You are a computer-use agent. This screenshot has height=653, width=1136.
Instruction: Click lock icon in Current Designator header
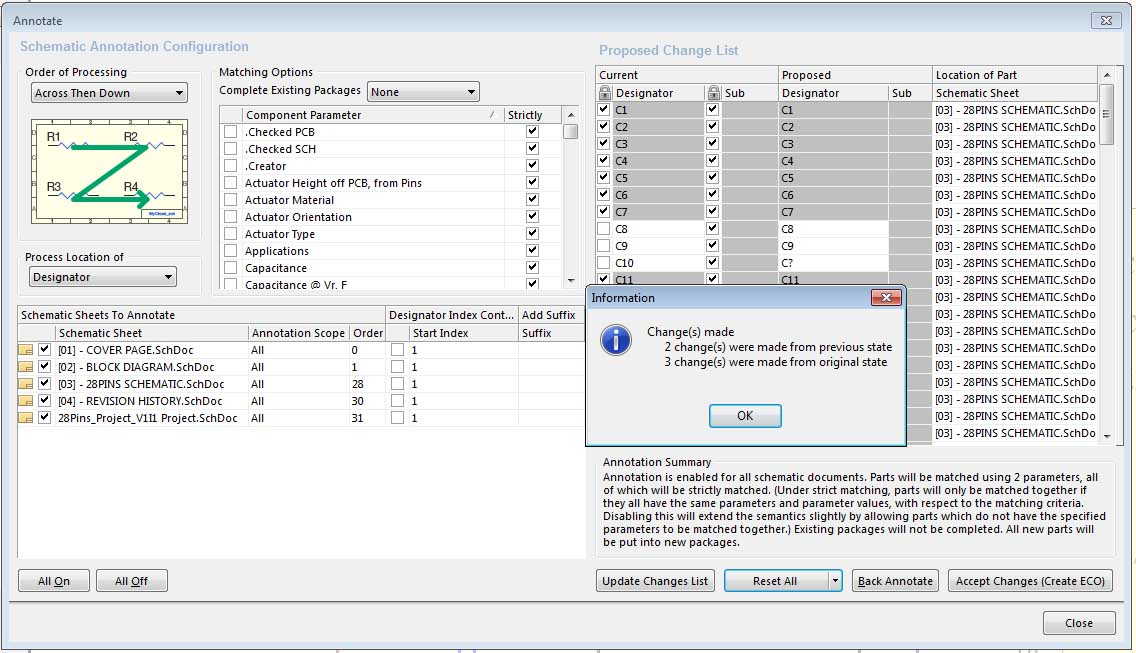point(604,93)
